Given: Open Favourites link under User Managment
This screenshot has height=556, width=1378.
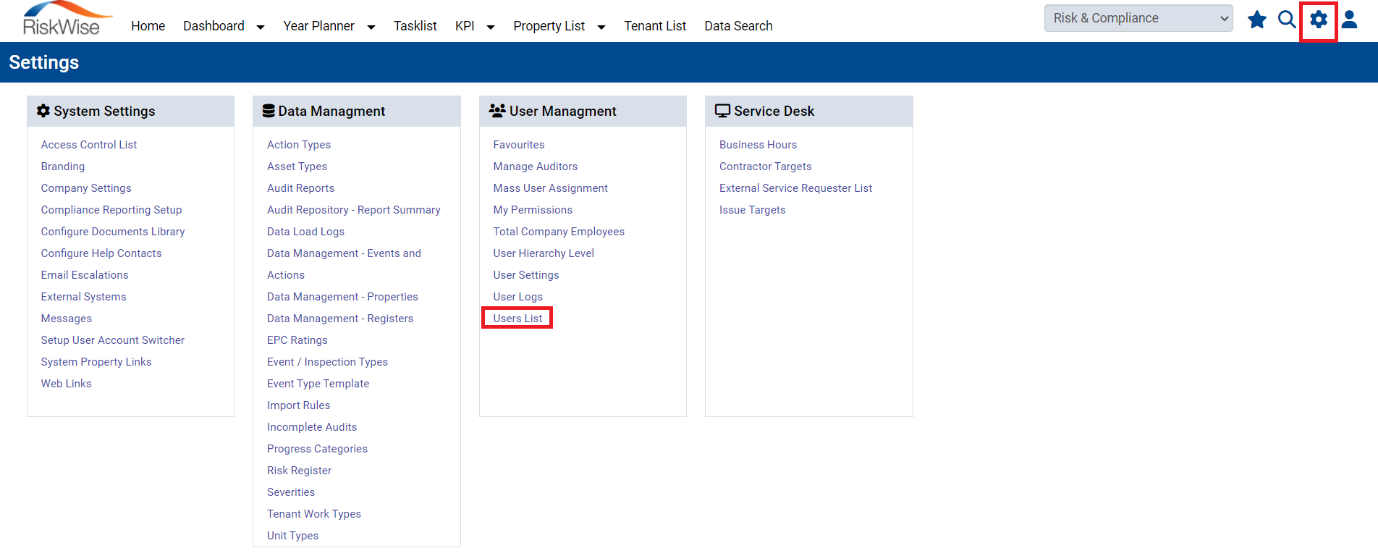Looking at the screenshot, I should (x=519, y=145).
